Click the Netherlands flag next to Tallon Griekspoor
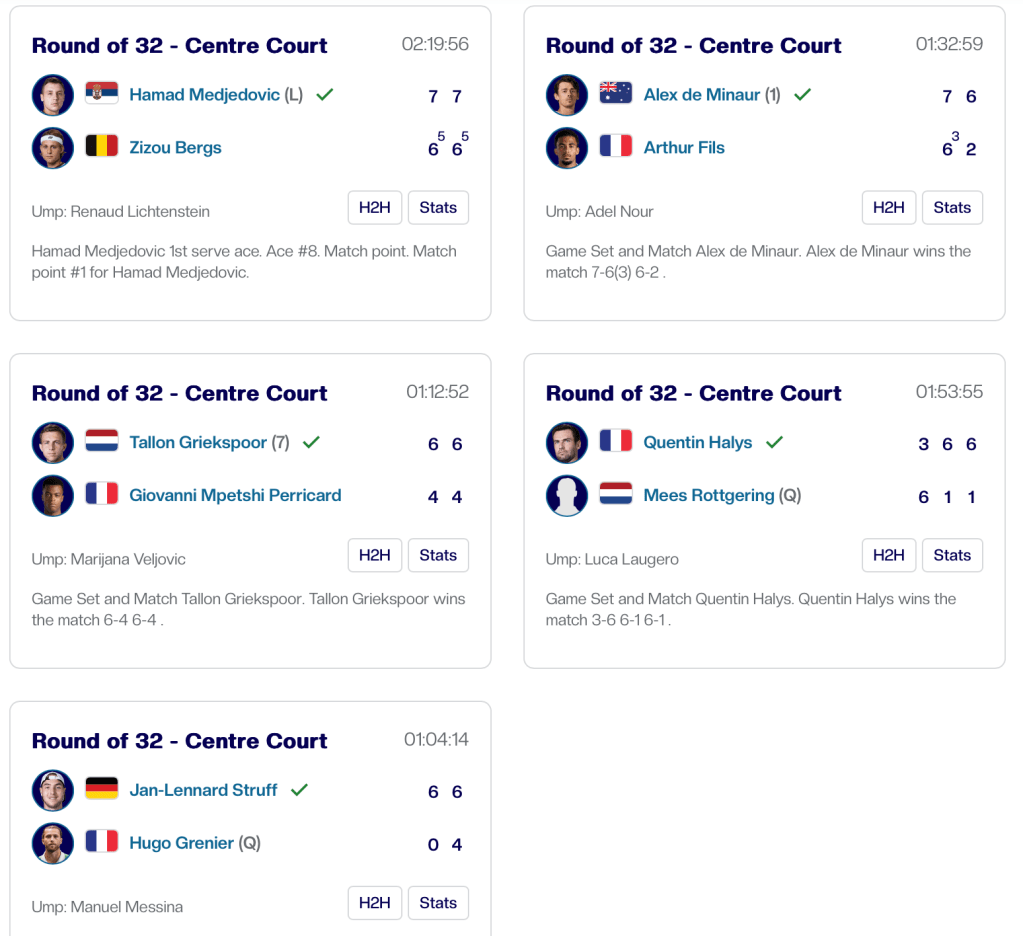 [x=102, y=442]
